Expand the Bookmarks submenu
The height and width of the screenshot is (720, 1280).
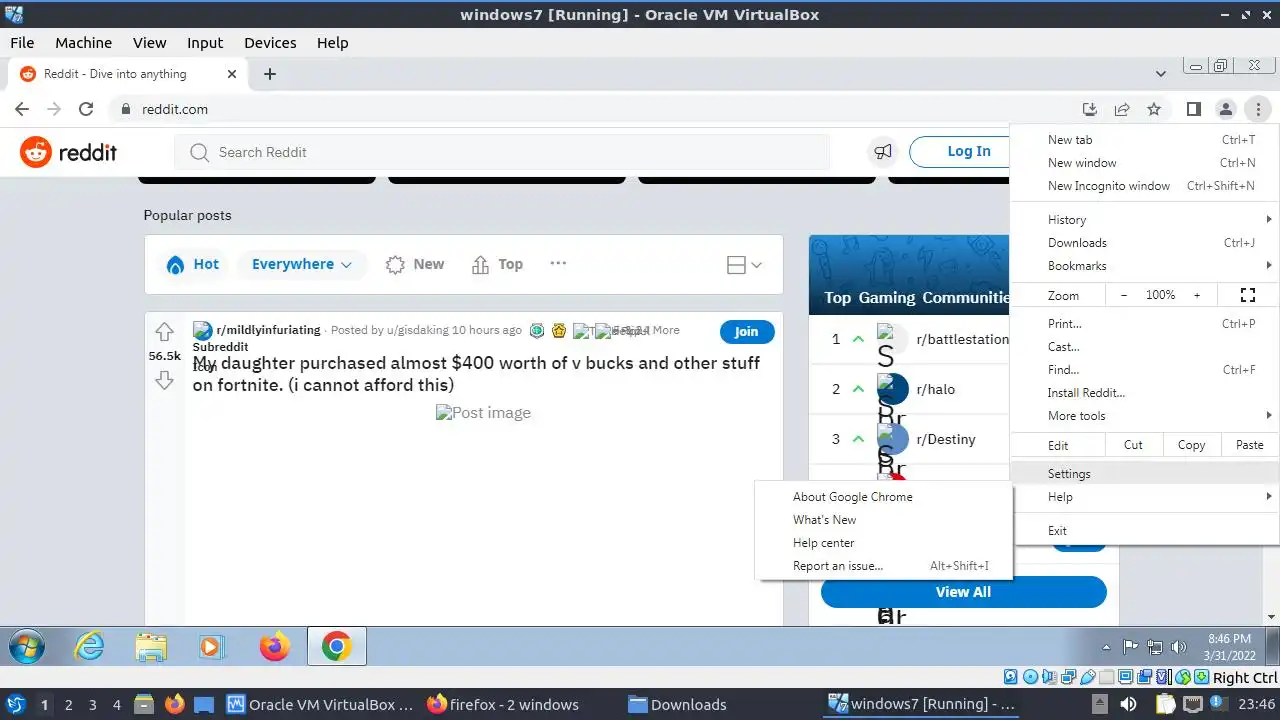(1145, 266)
